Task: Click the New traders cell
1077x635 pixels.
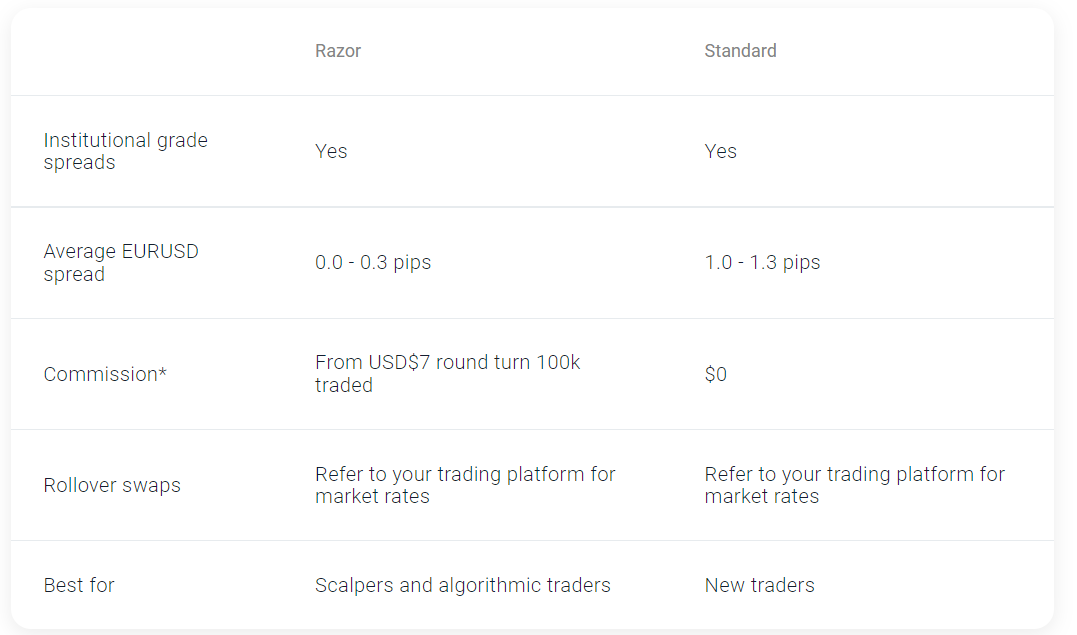Action: (x=759, y=585)
